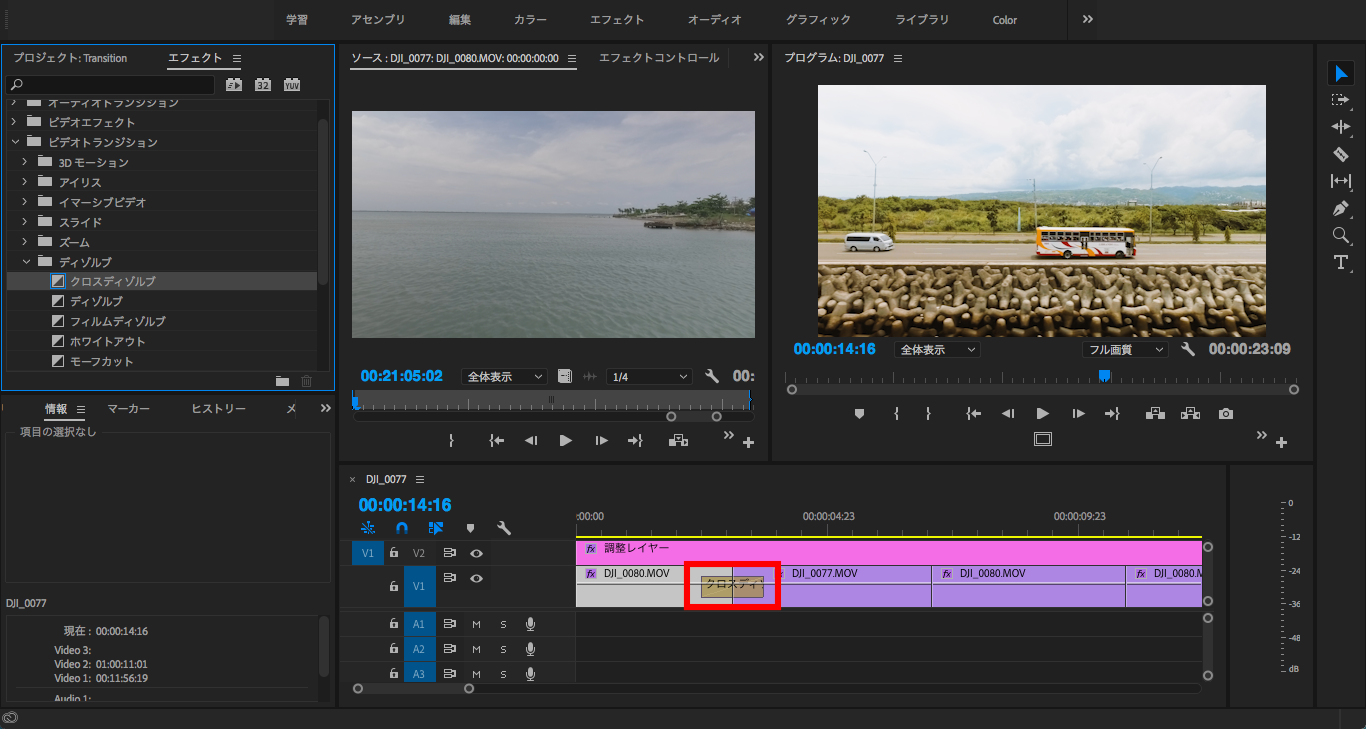This screenshot has height=729, width=1366.
Task: Toggle lock on V1 track
Action: (394, 586)
